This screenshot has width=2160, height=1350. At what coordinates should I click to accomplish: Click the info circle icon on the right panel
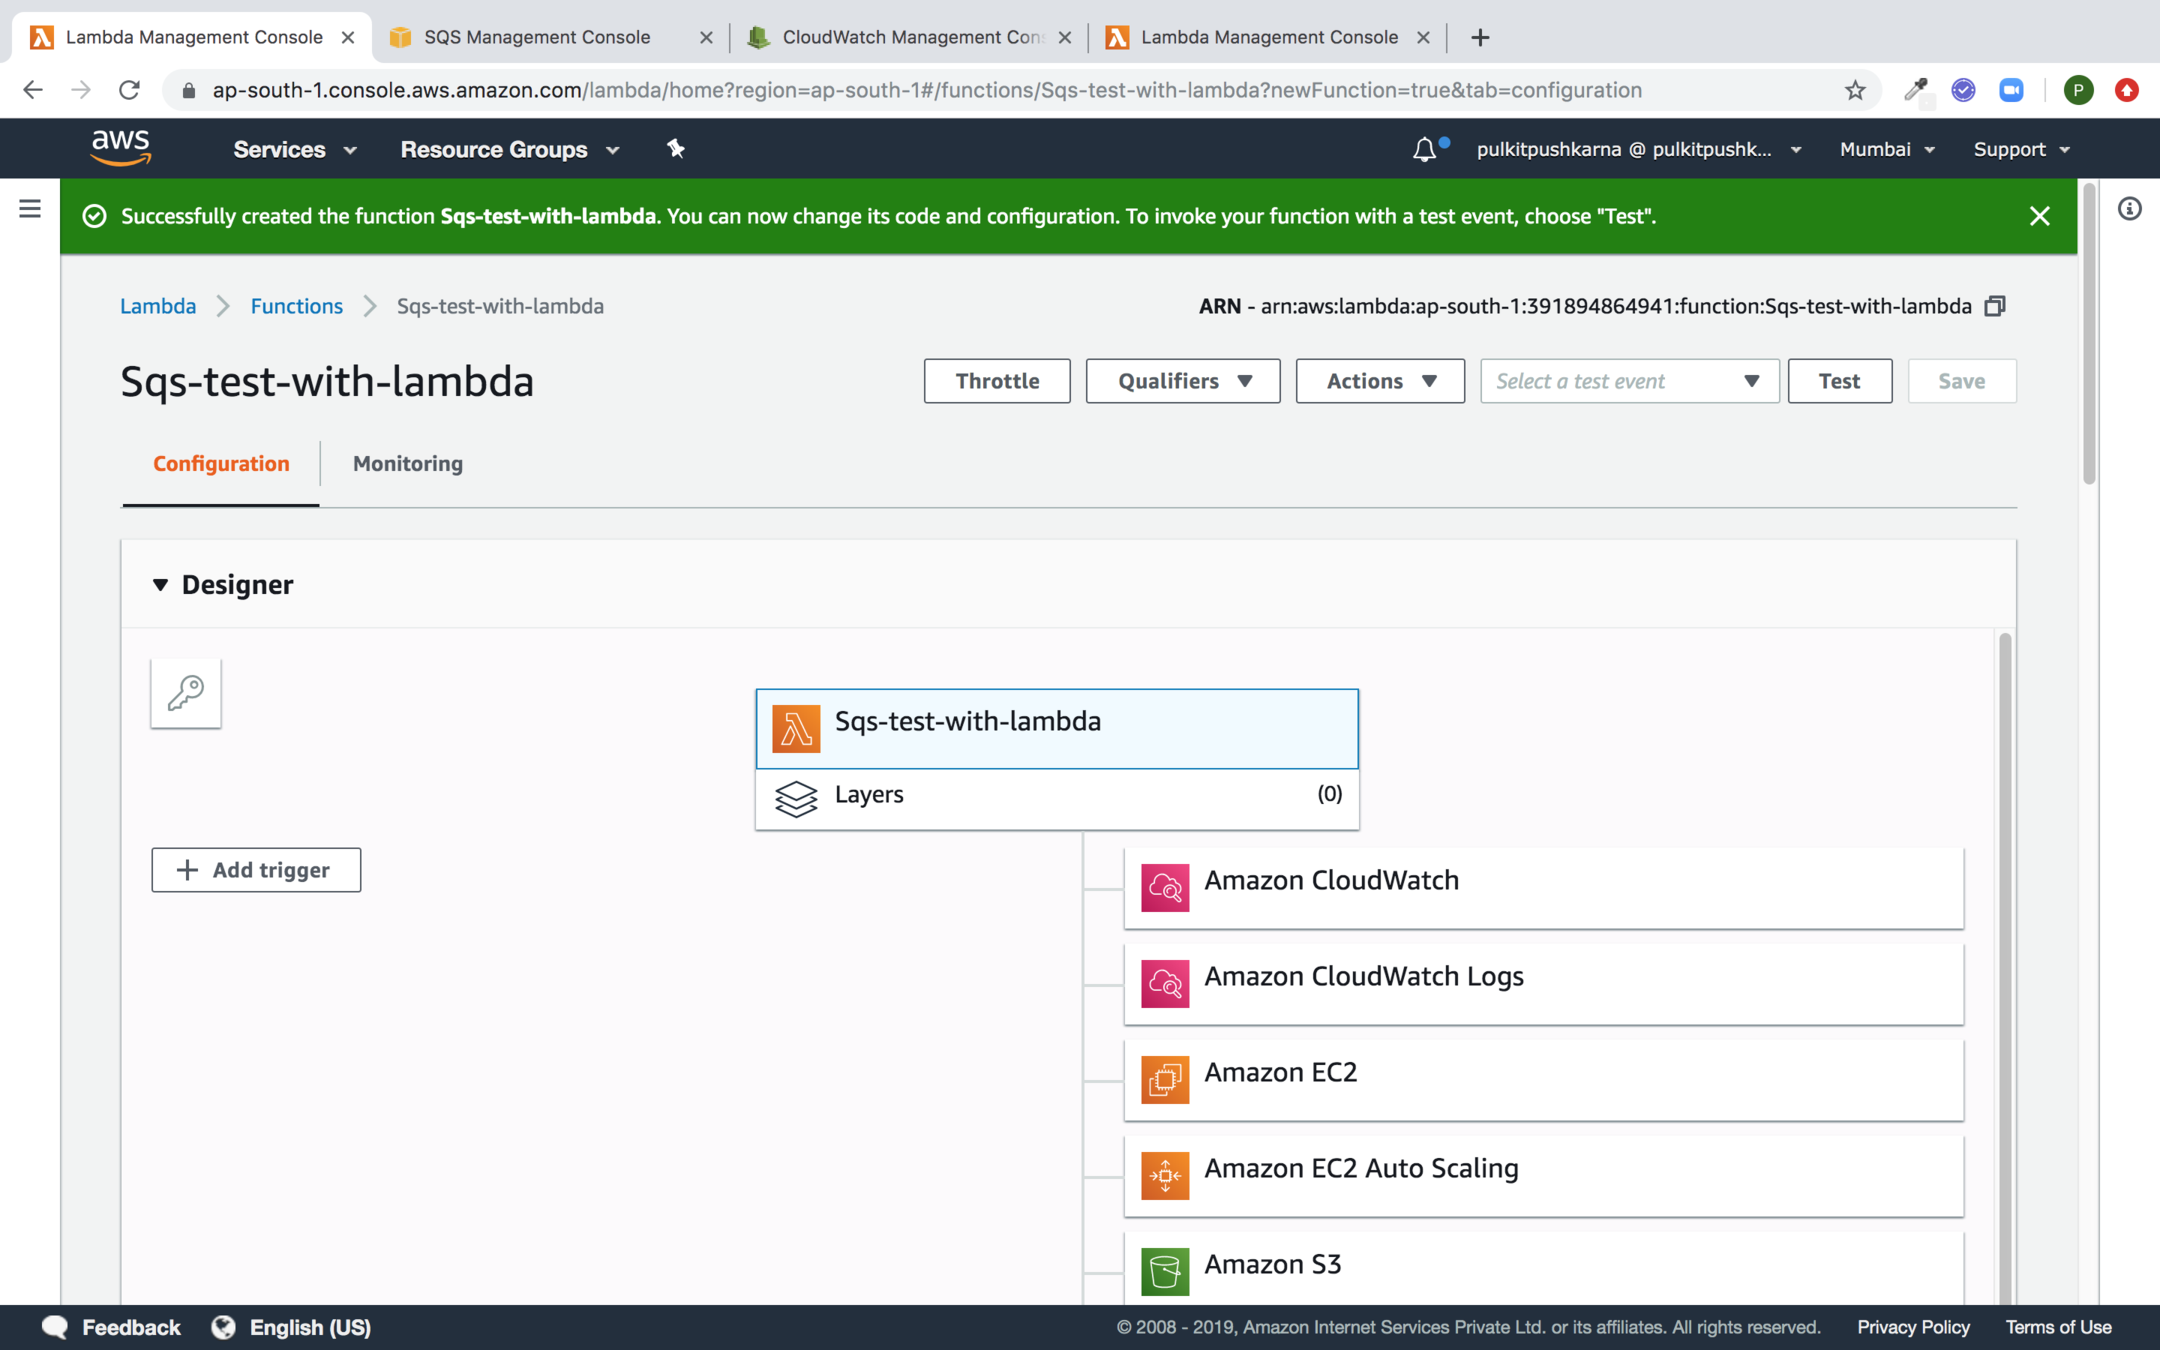2129,209
